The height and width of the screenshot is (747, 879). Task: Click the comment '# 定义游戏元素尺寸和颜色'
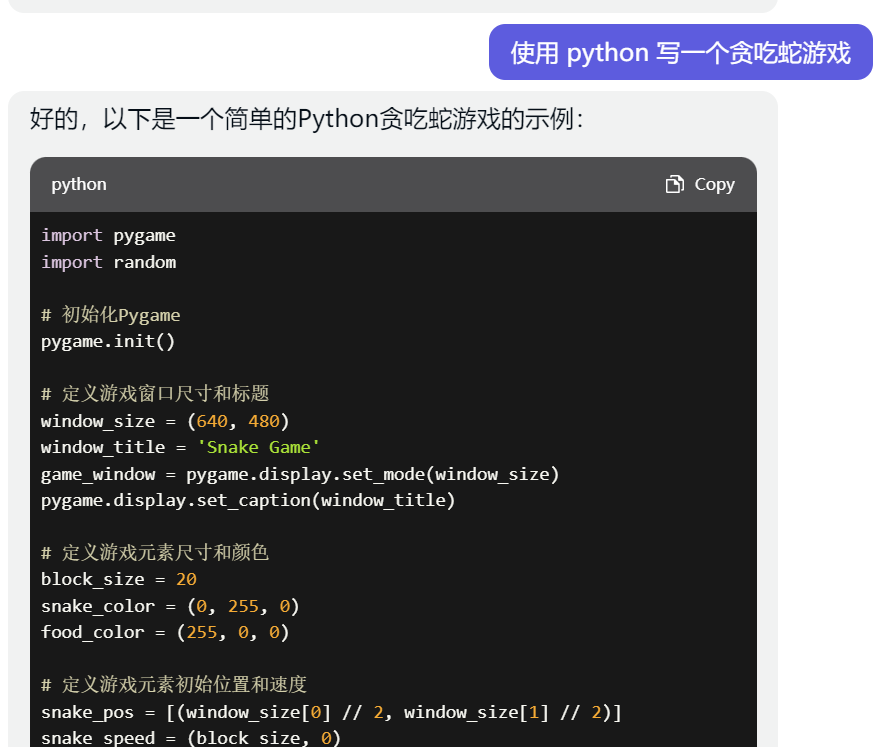(x=155, y=553)
